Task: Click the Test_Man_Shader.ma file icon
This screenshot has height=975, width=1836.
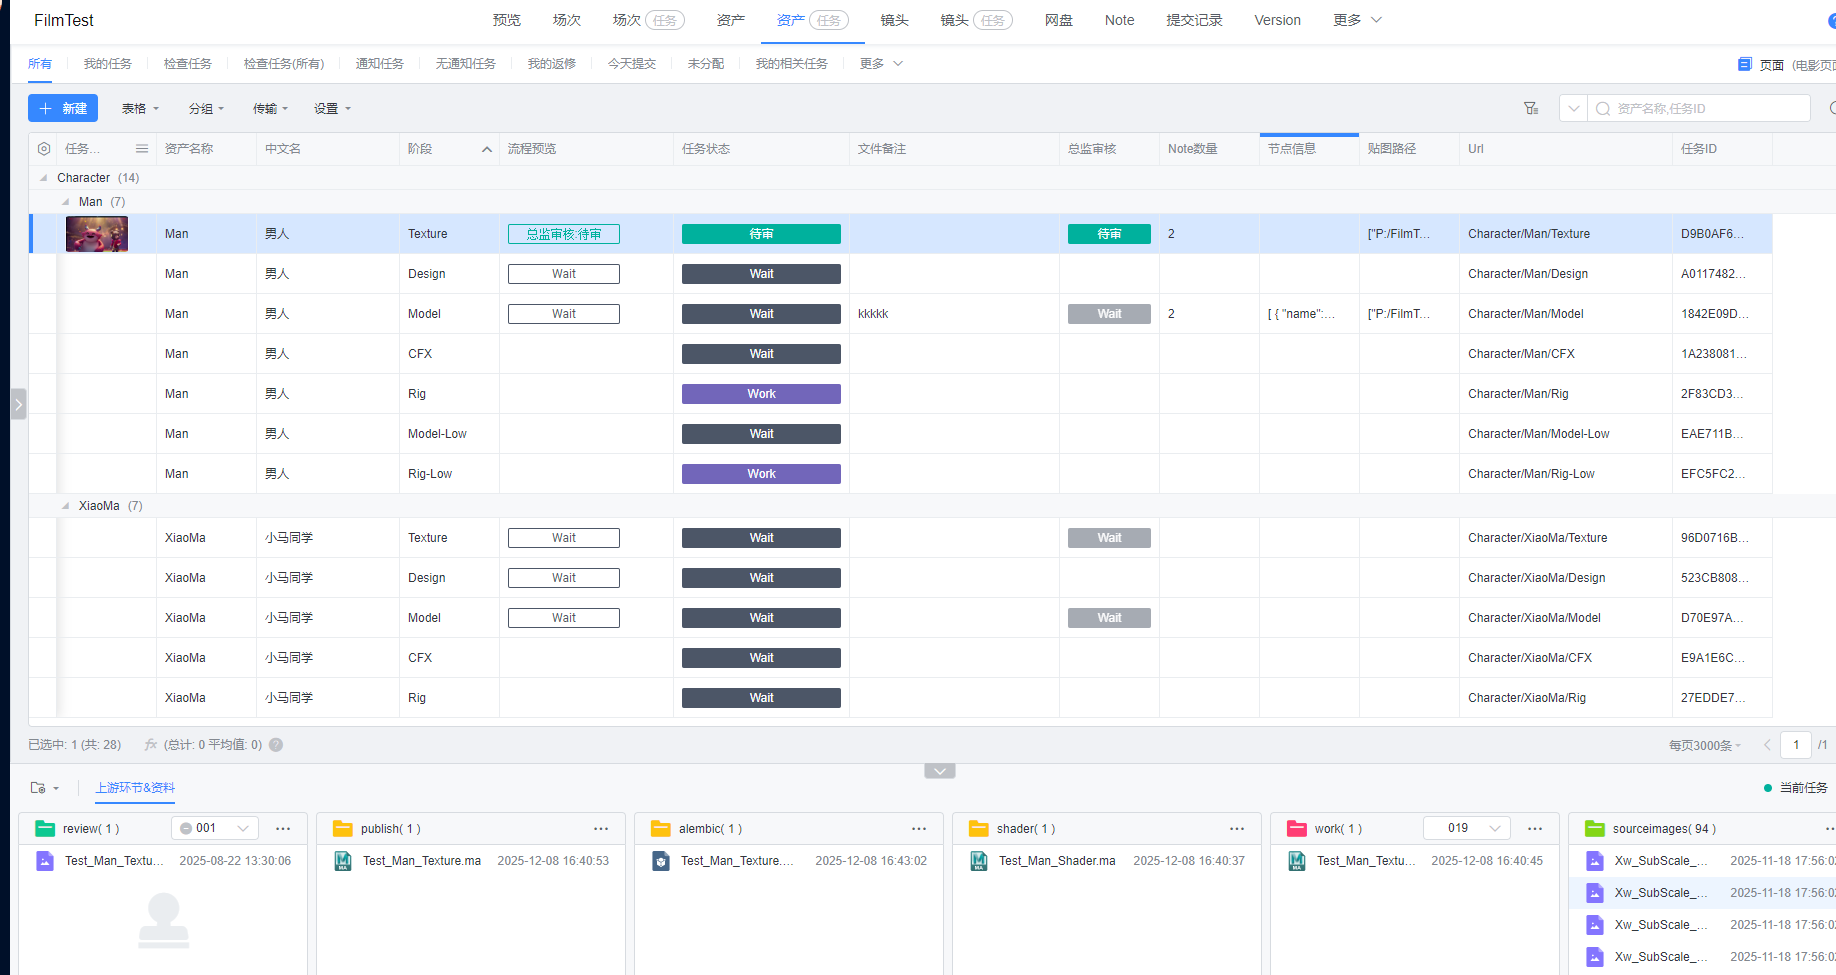Action: pos(979,860)
